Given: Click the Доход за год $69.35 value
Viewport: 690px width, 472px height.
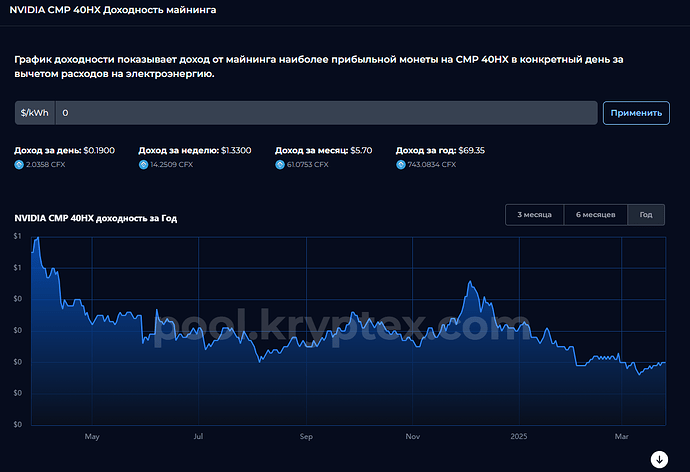Looking at the screenshot, I should (471, 150).
